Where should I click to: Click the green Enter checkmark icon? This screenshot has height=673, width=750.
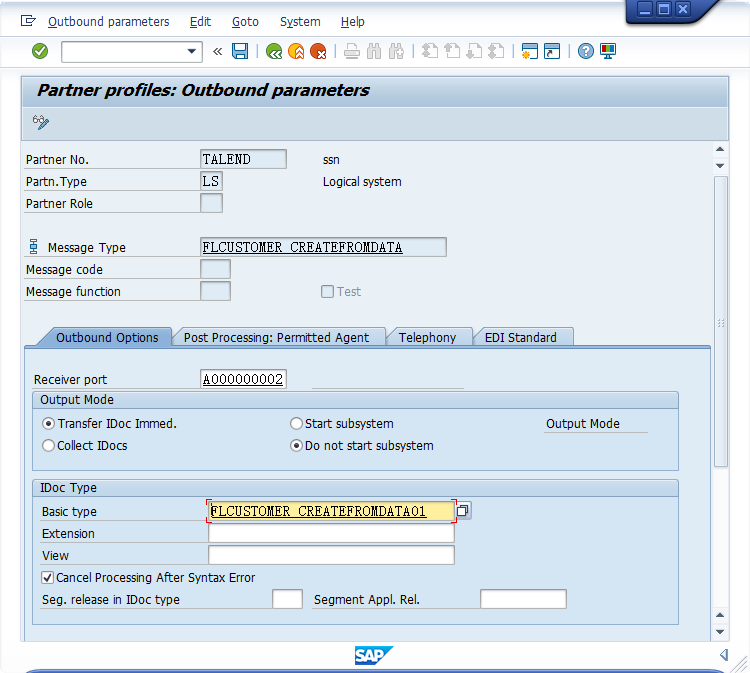[x=40, y=51]
